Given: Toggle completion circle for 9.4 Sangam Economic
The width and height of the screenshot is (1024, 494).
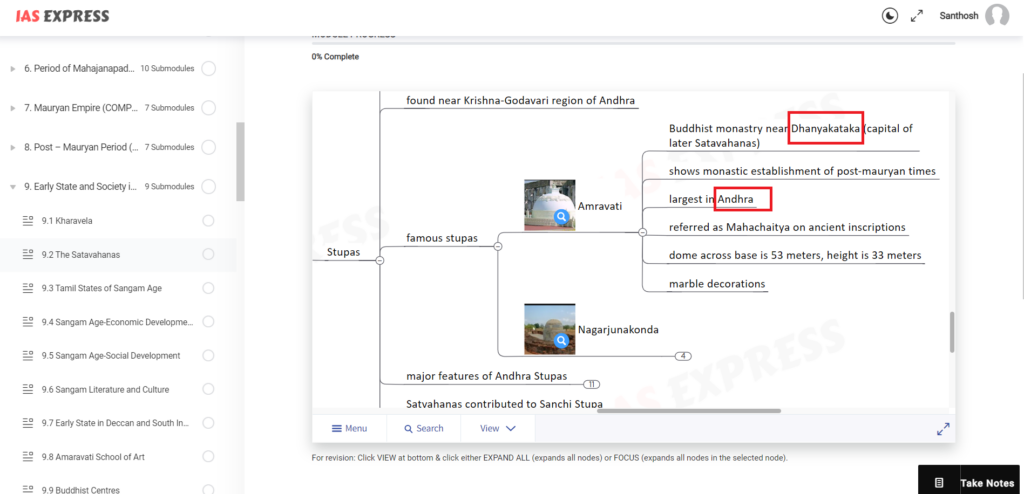Looking at the screenshot, I should point(208,321).
